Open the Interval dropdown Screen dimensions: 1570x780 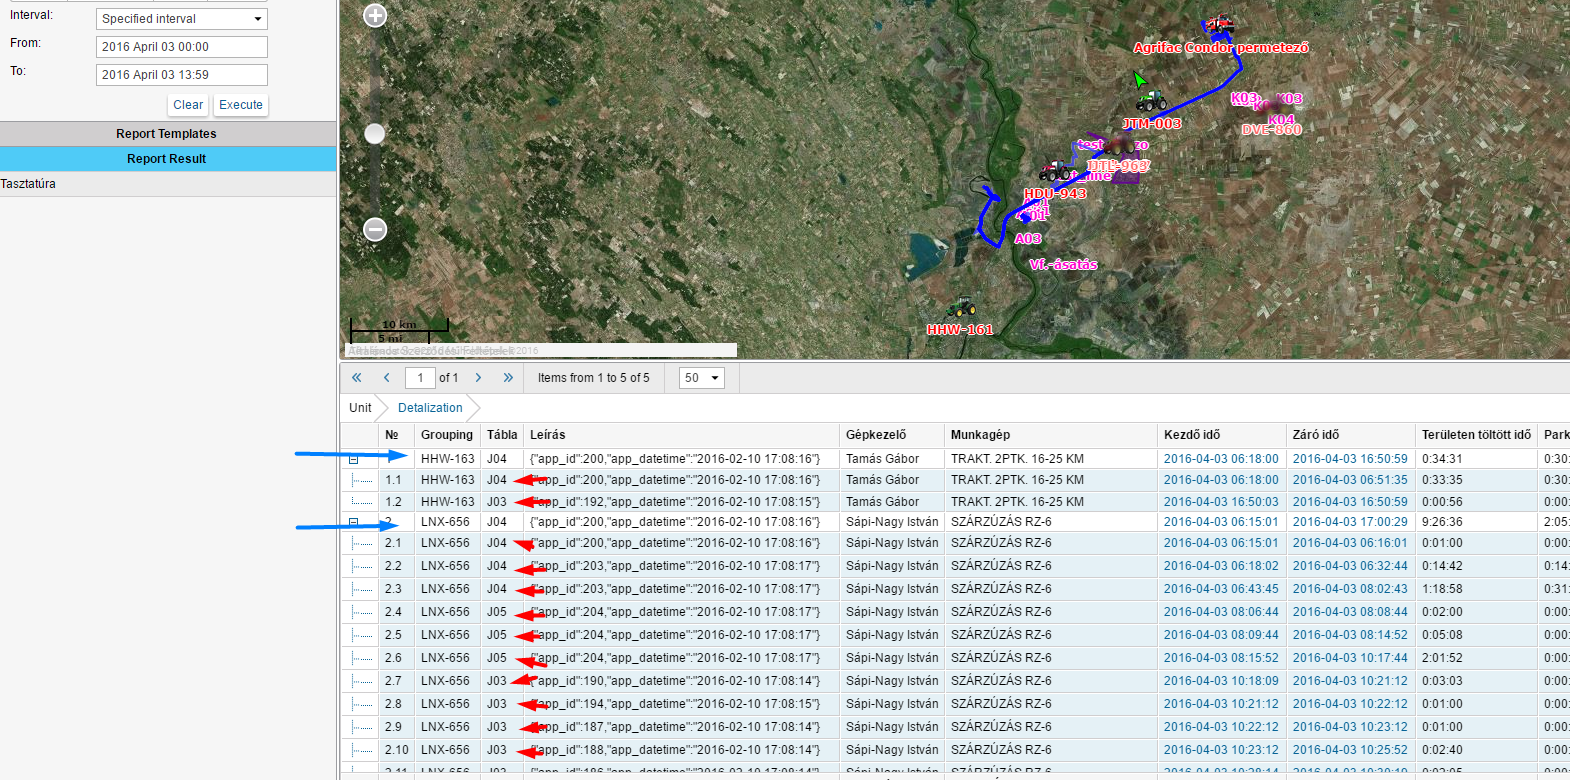pos(182,19)
